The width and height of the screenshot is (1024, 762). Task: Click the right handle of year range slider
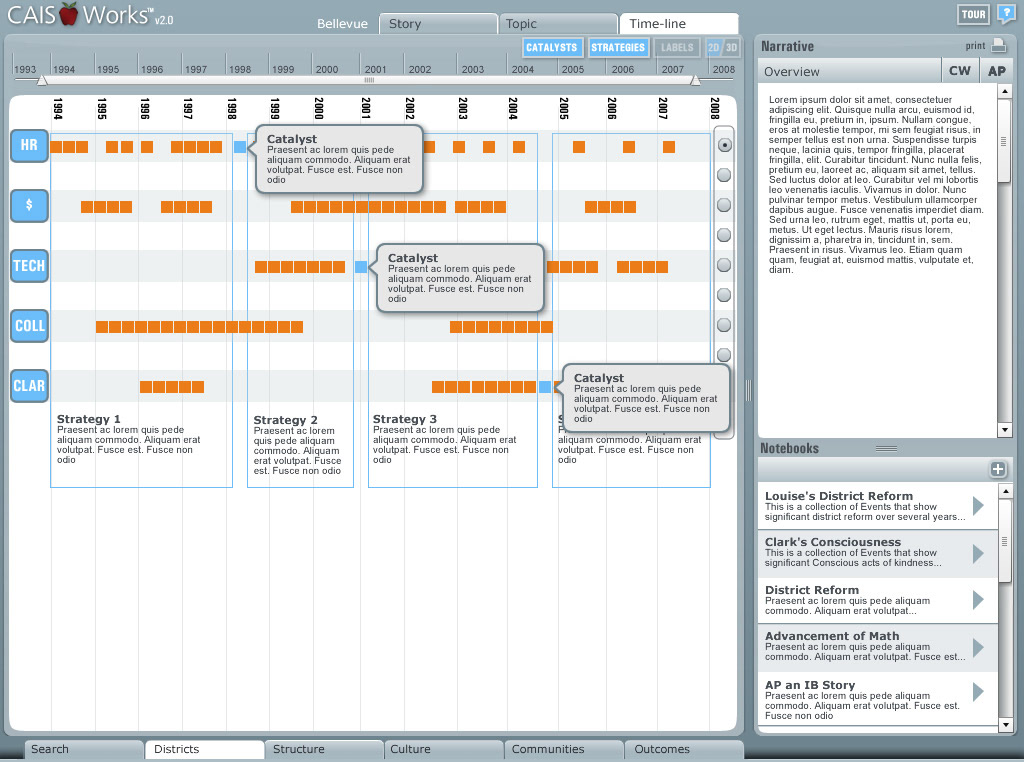[x=695, y=80]
